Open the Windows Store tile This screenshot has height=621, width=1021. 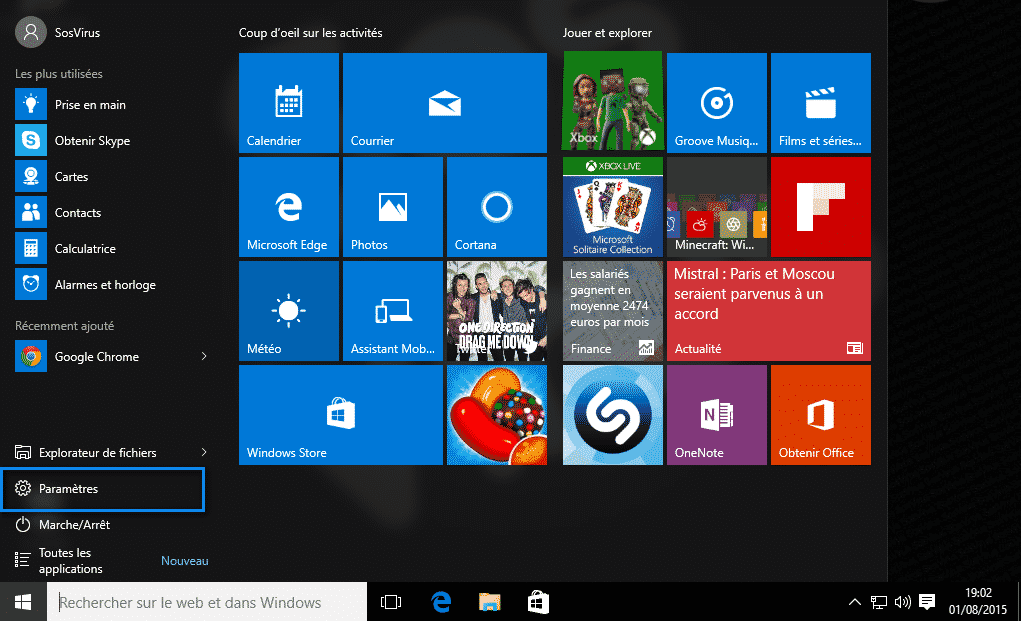[340, 415]
